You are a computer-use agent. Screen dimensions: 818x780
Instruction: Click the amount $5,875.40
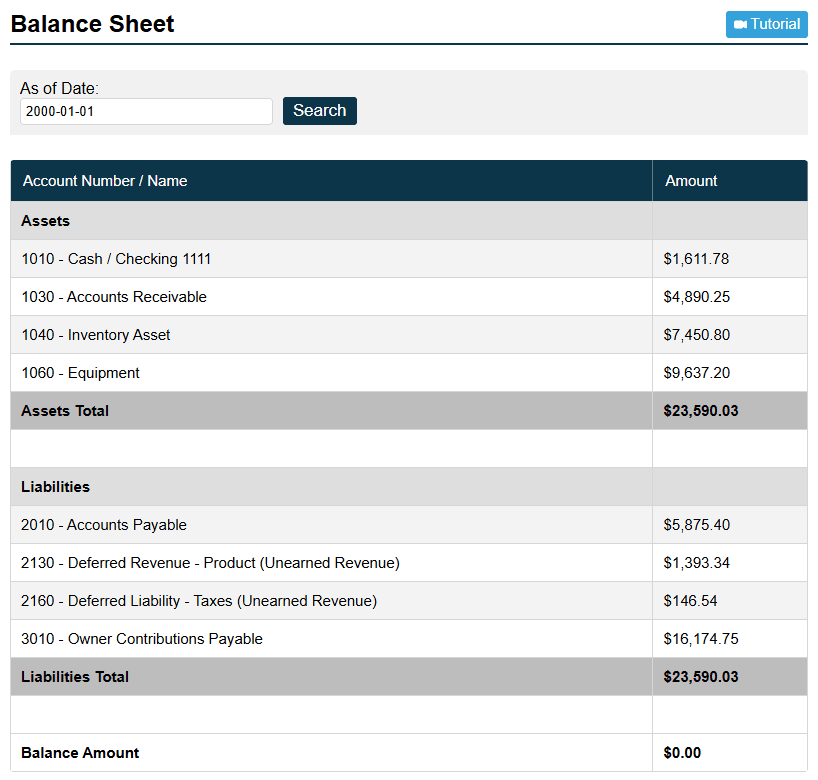tap(696, 525)
